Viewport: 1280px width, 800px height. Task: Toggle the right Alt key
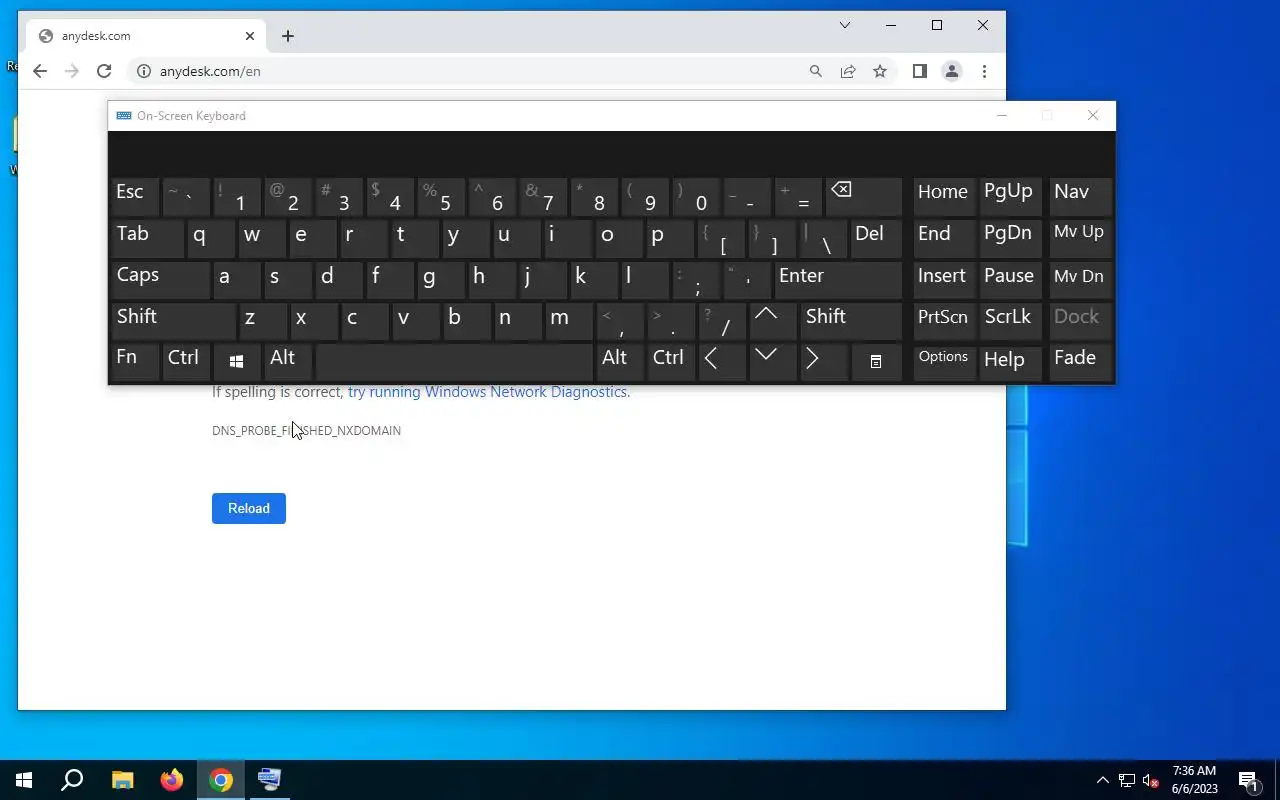[x=620, y=362]
